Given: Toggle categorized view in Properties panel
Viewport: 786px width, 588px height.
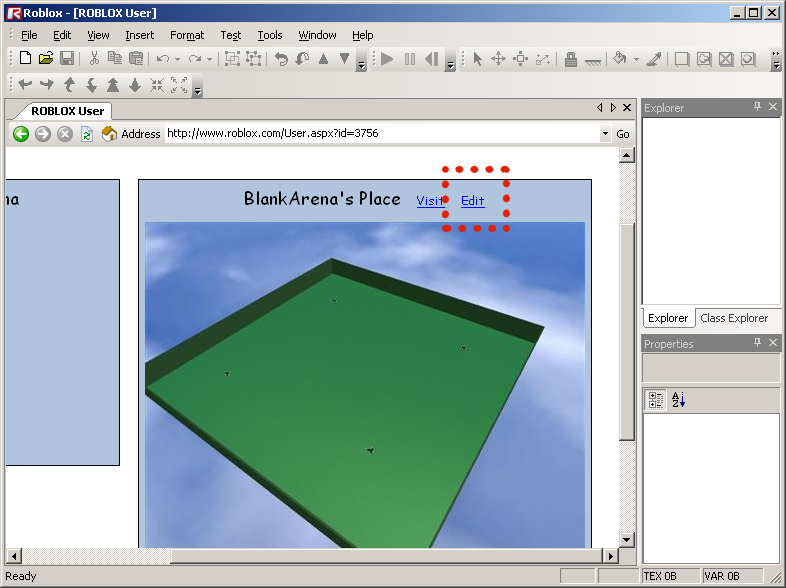Looking at the screenshot, I should pos(655,400).
